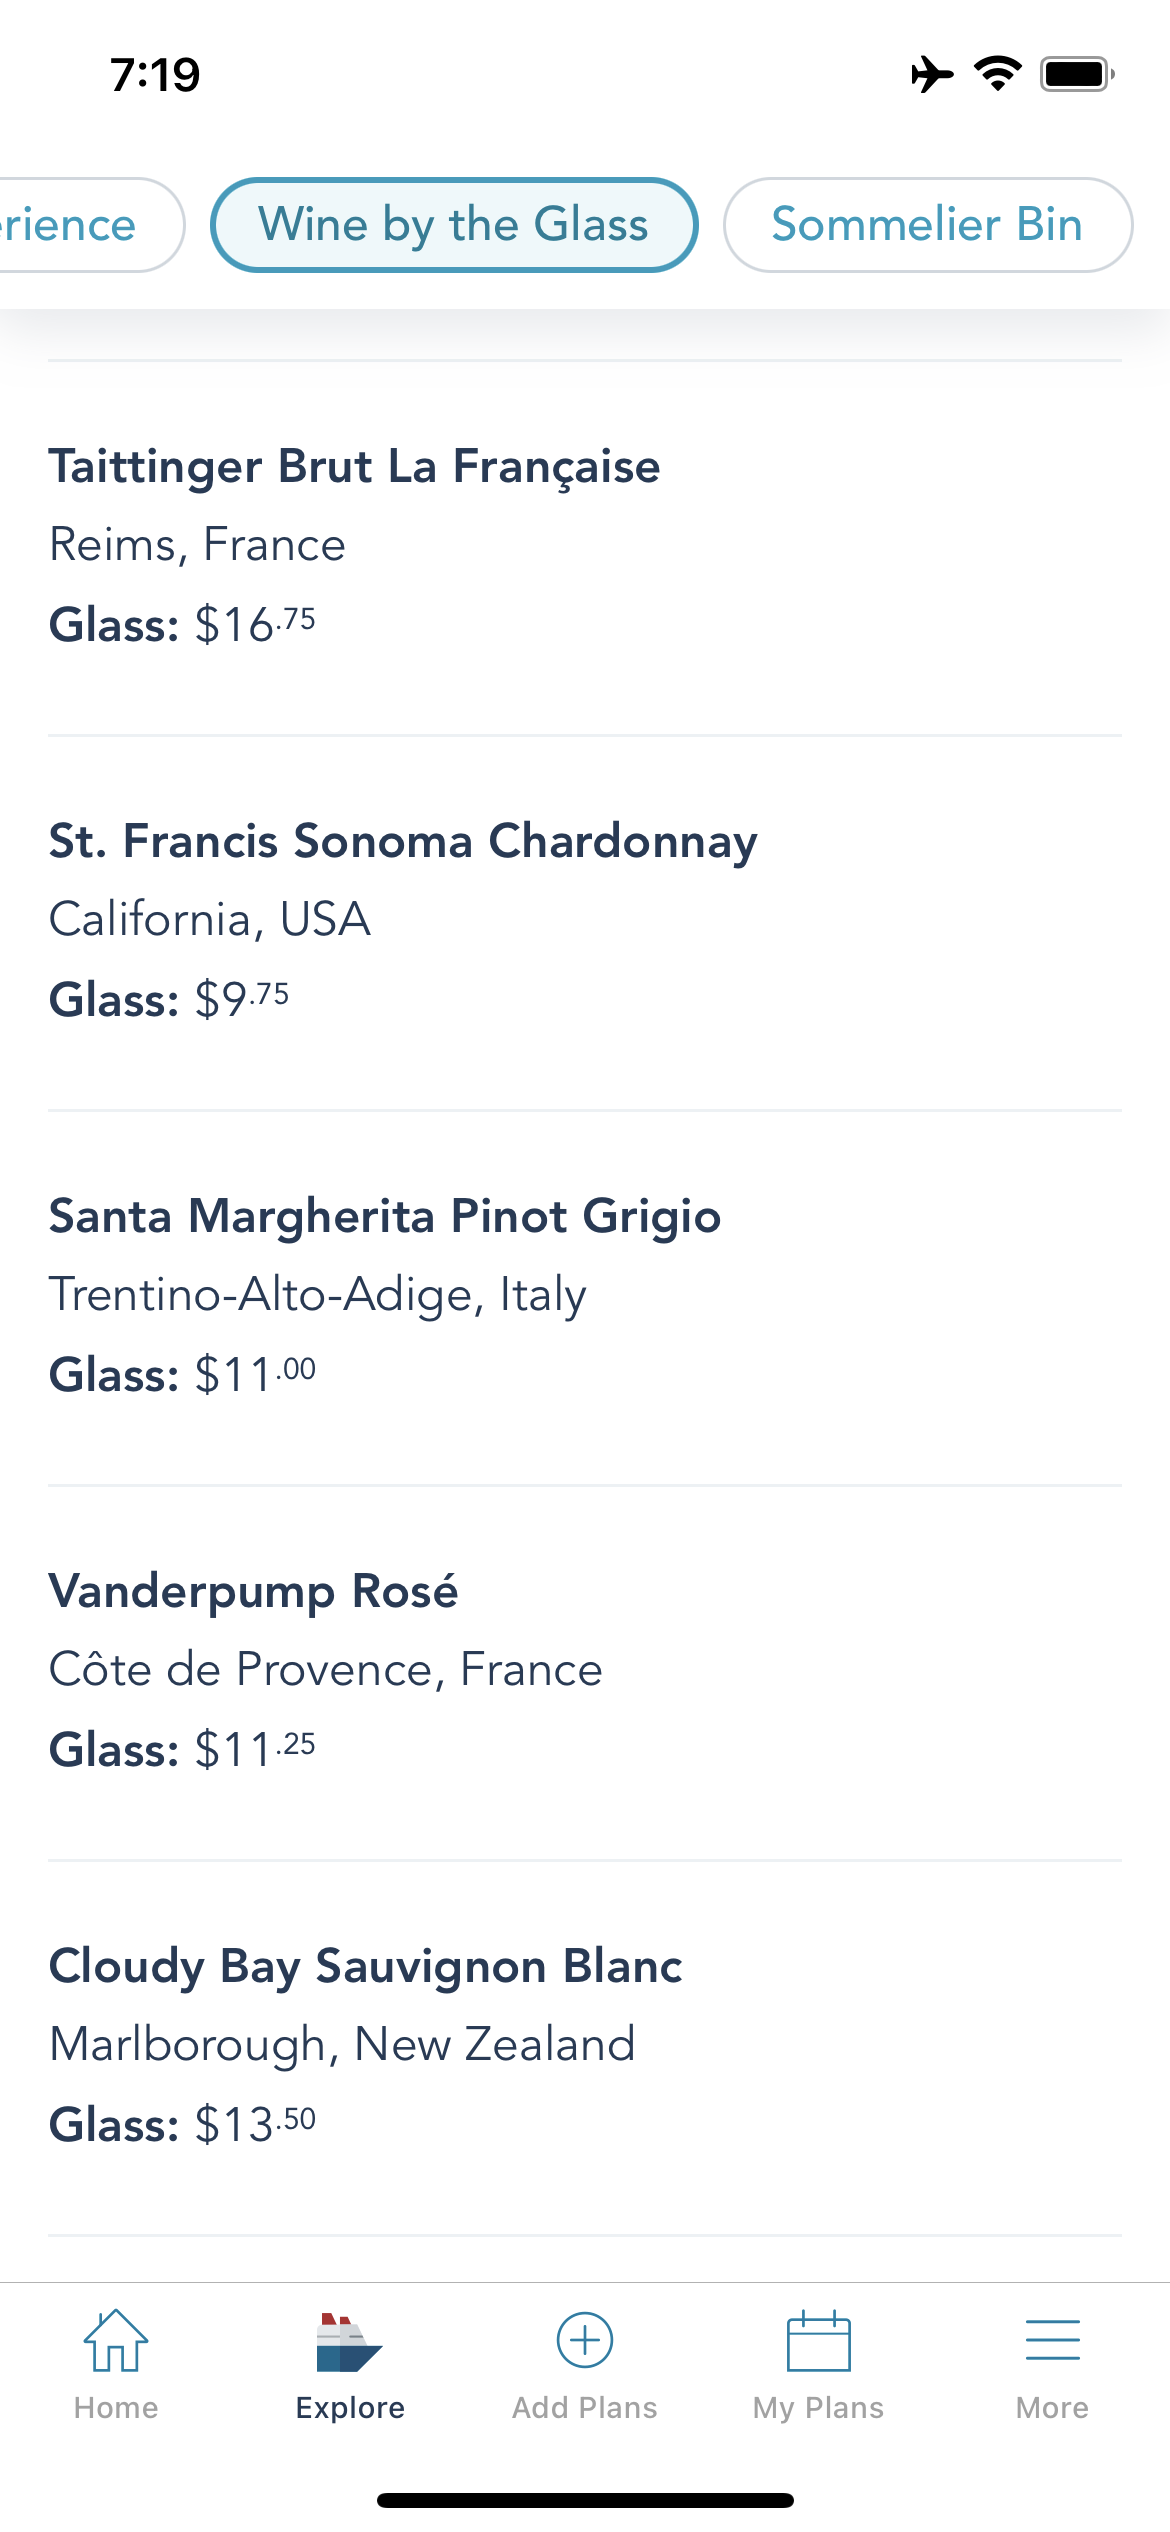Tap the $16.75 glass price
The image size is (1170, 2532).
(x=255, y=625)
